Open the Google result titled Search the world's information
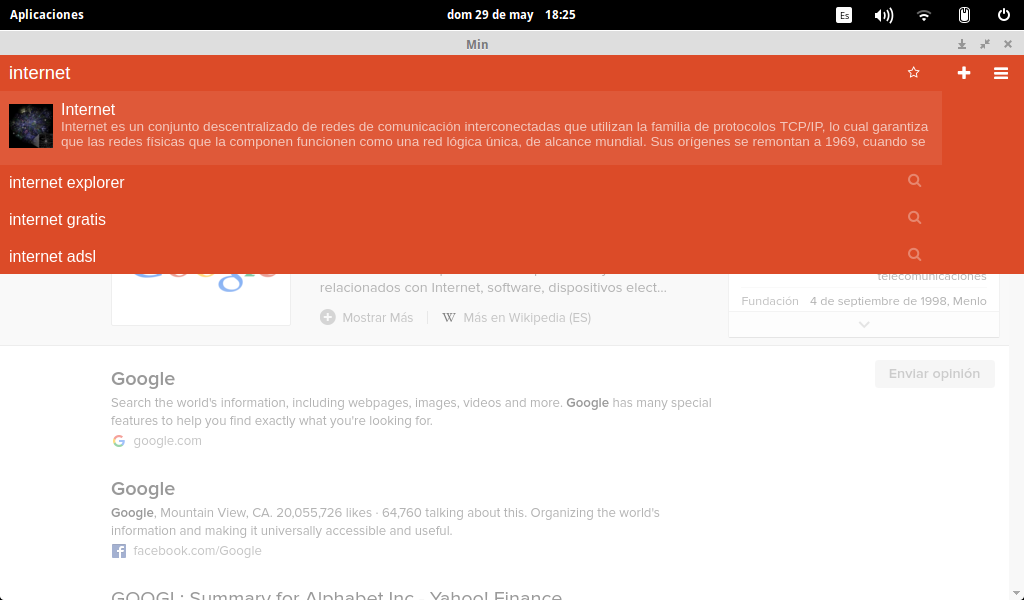 (143, 379)
